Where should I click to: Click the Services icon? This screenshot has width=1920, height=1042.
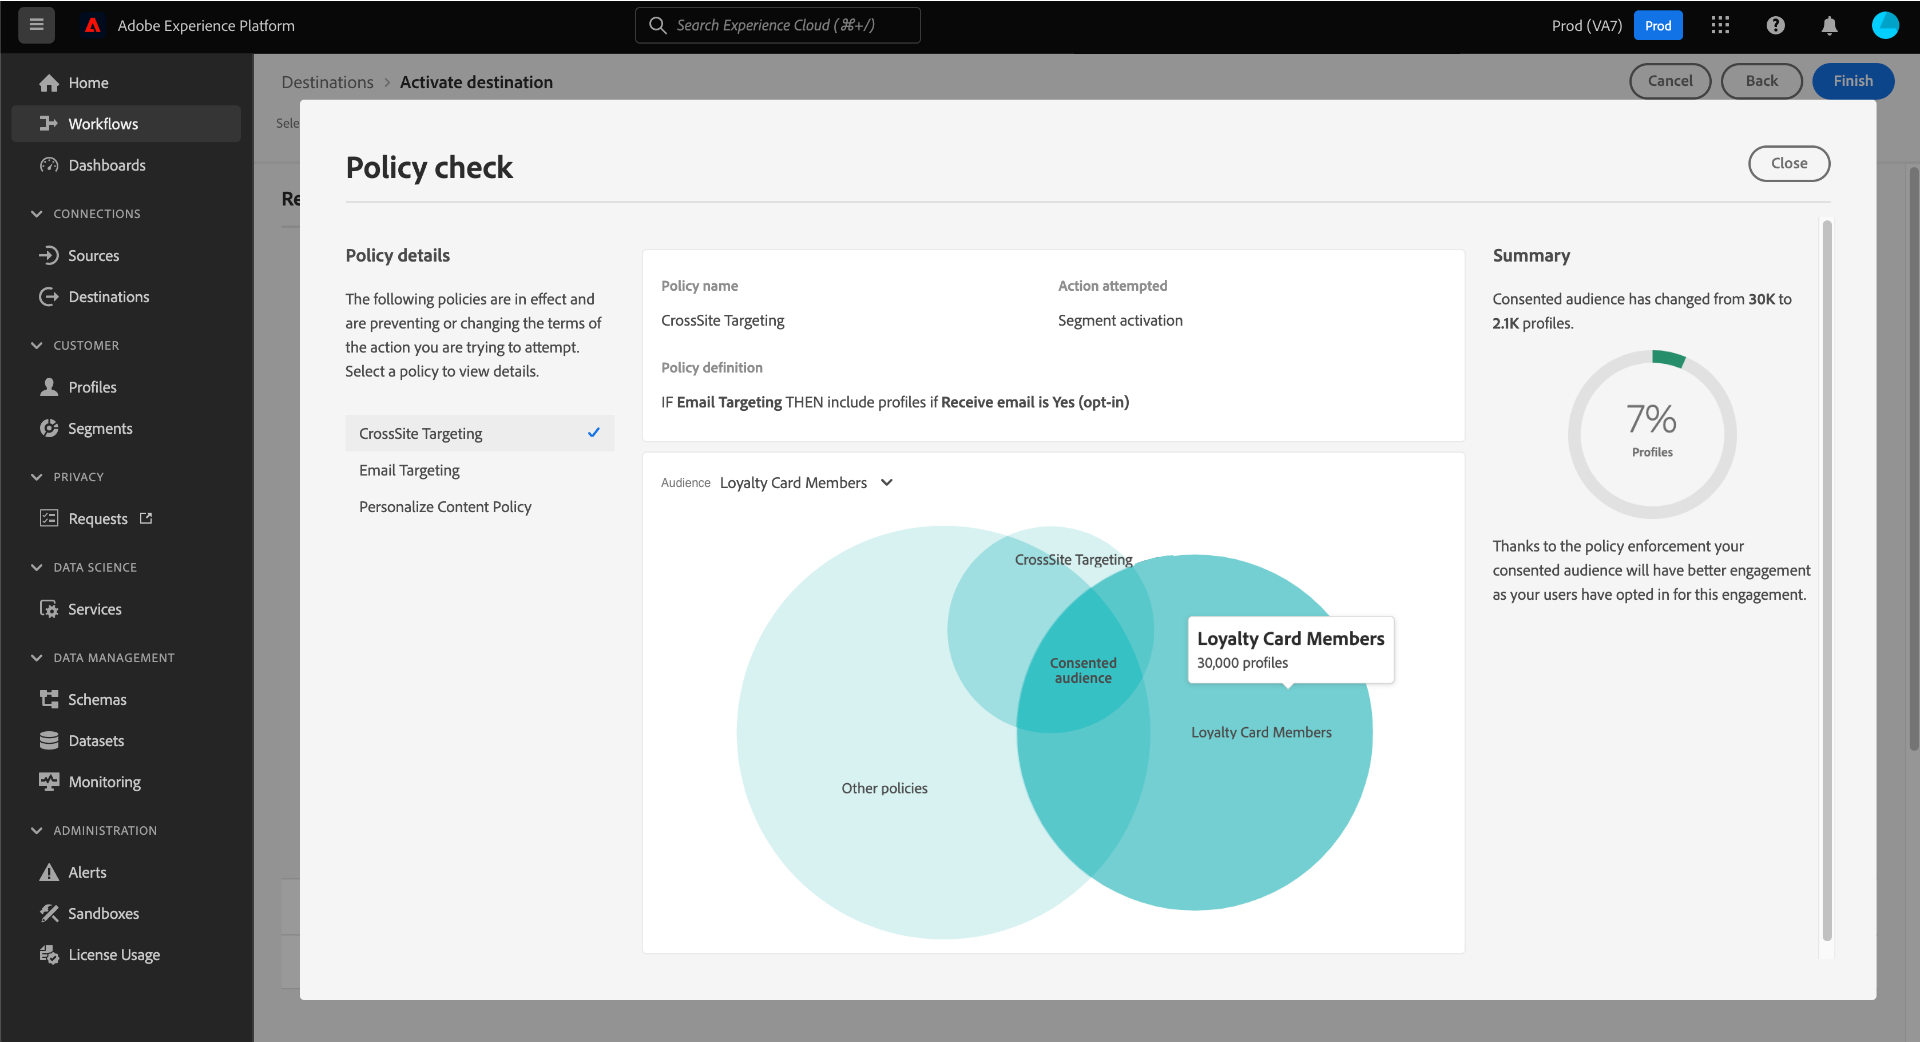pos(49,609)
